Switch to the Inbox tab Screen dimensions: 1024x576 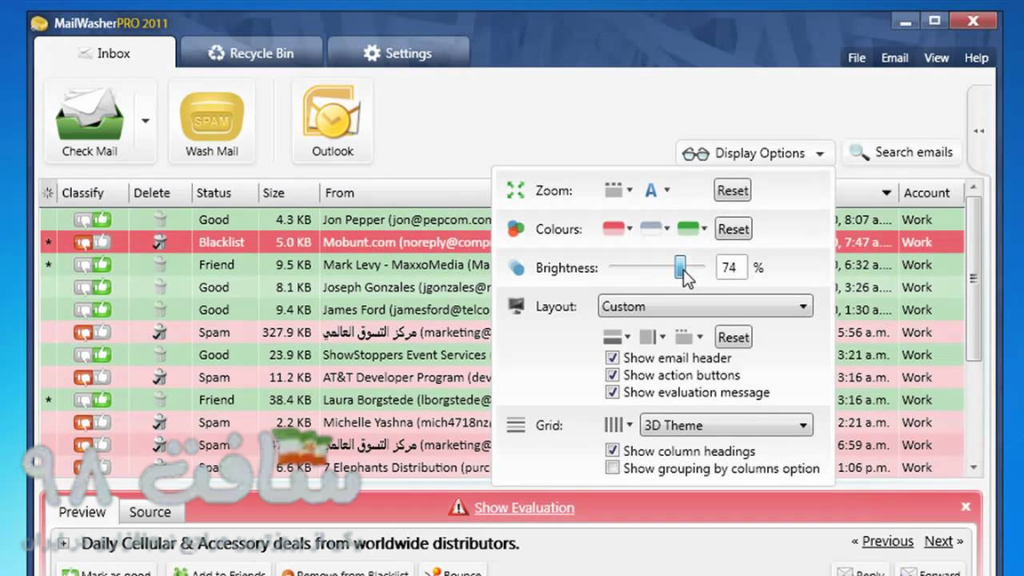(104, 53)
